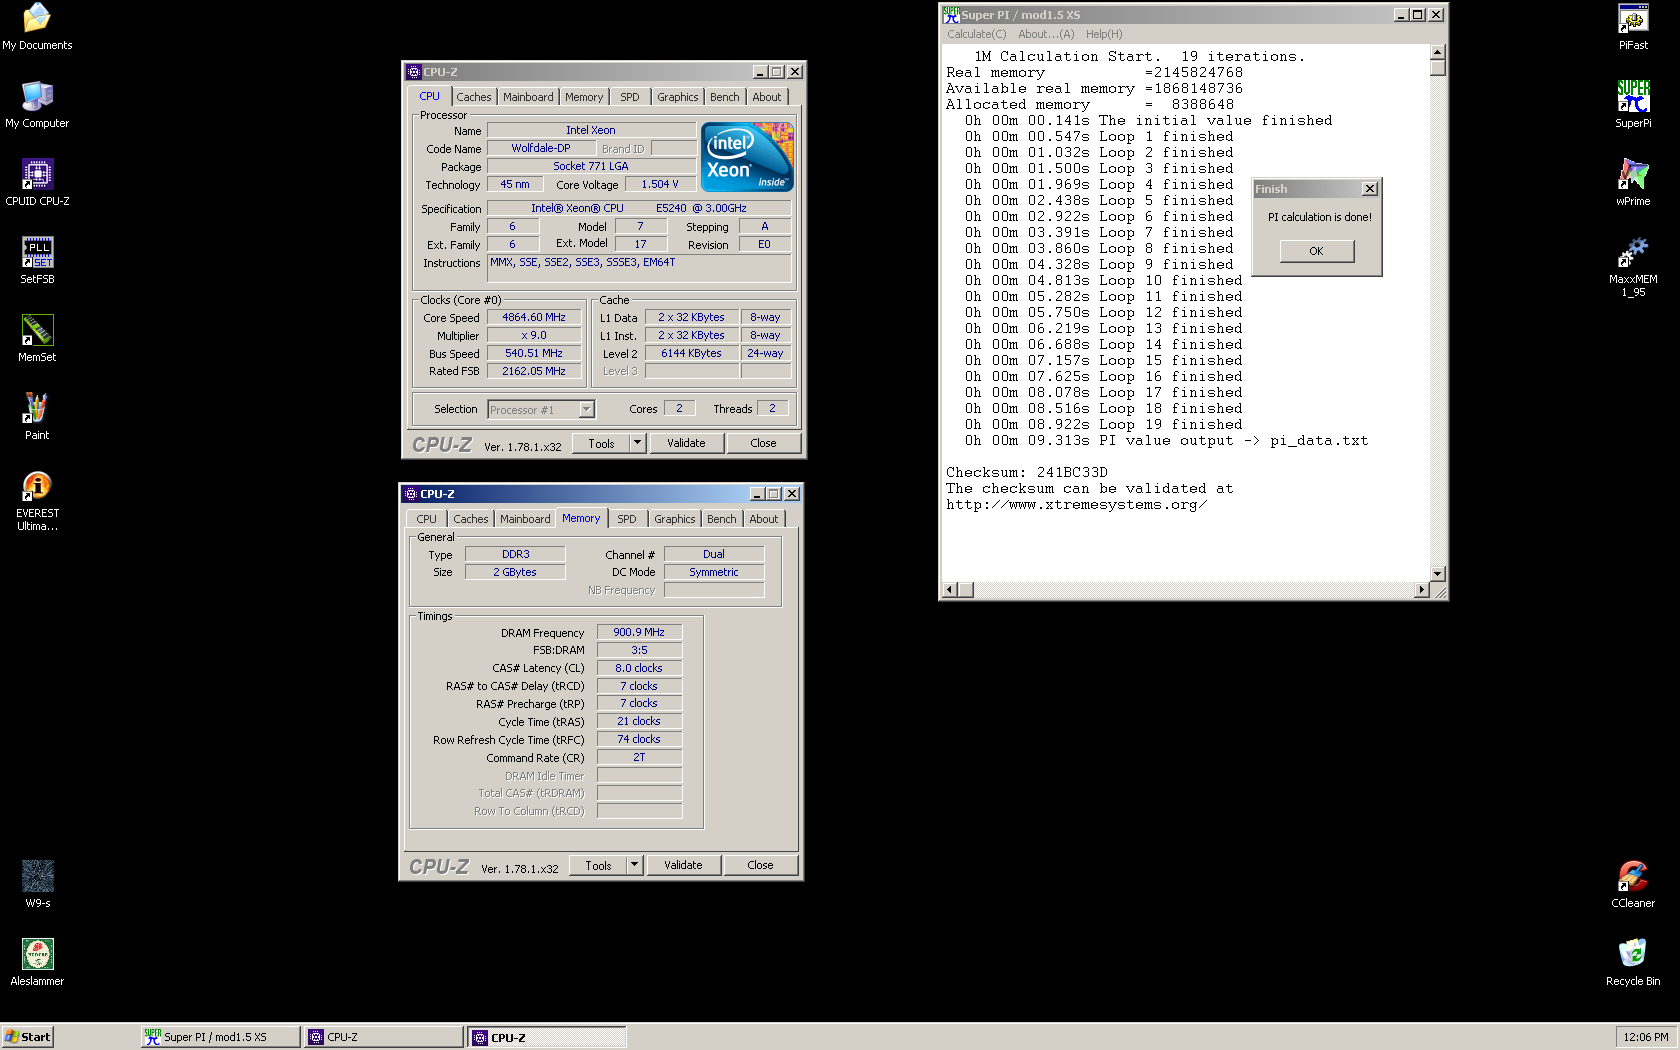Viewport: 1680px width, 1050px height.
Task: Switch to Mainboard tab in upper CPU-Z
Action: [x=528, y=97]
